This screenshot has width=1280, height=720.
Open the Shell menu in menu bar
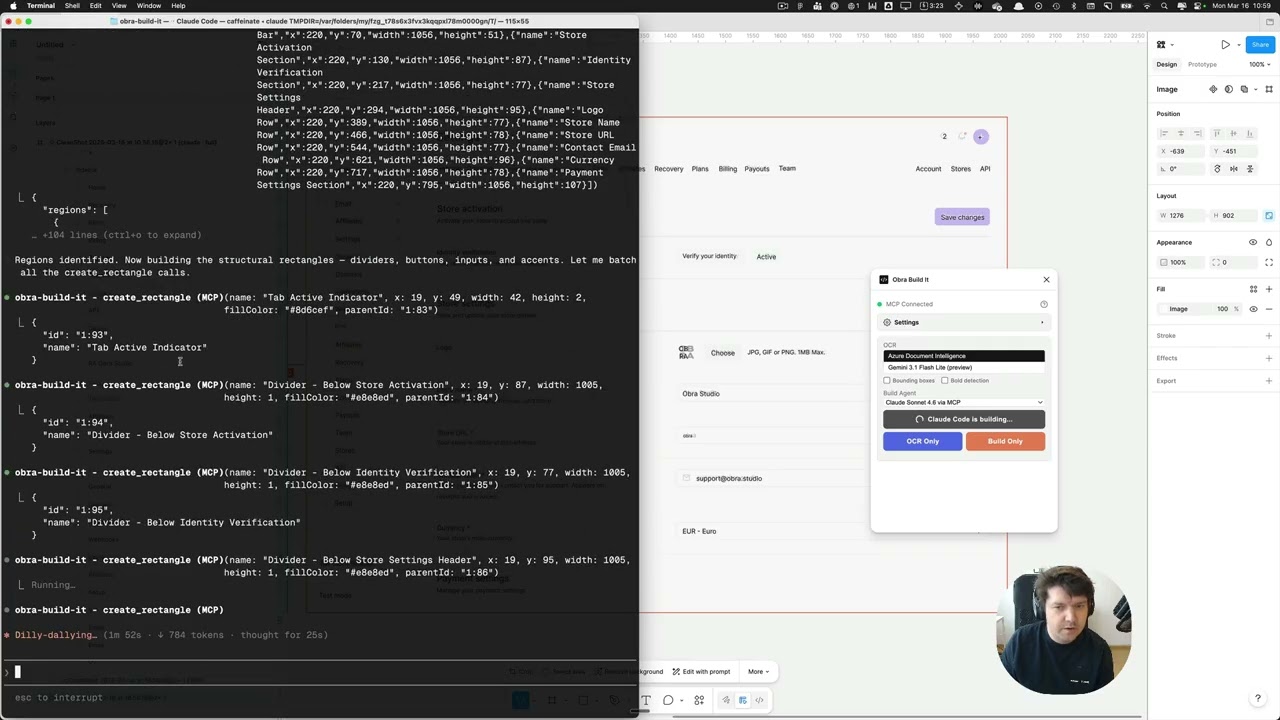[x=72, y=6]
